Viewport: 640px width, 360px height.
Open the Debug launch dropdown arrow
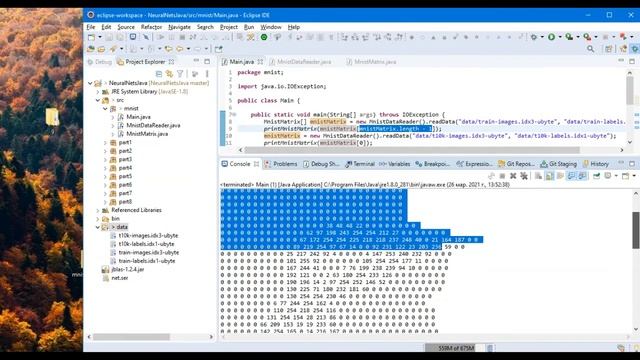coord(542,37)
